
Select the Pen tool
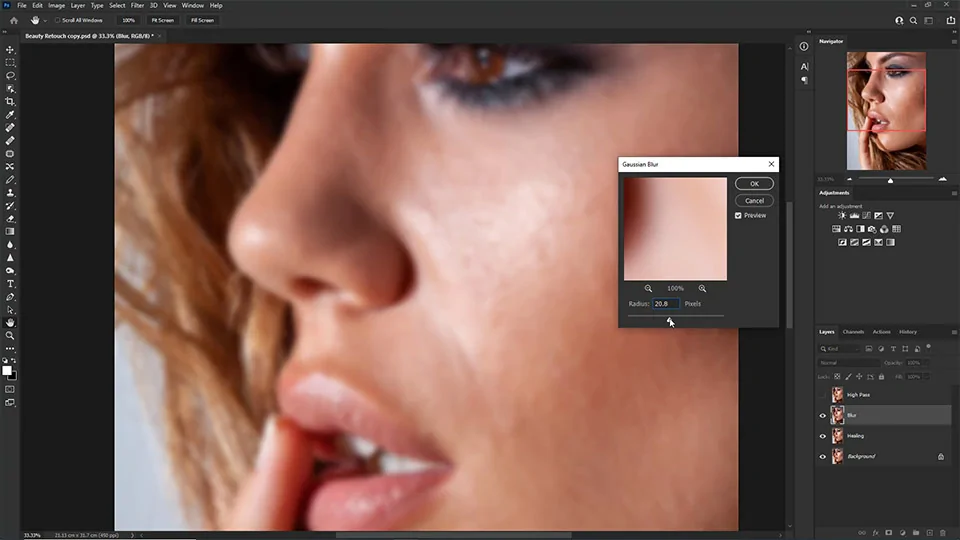(10, 297)
